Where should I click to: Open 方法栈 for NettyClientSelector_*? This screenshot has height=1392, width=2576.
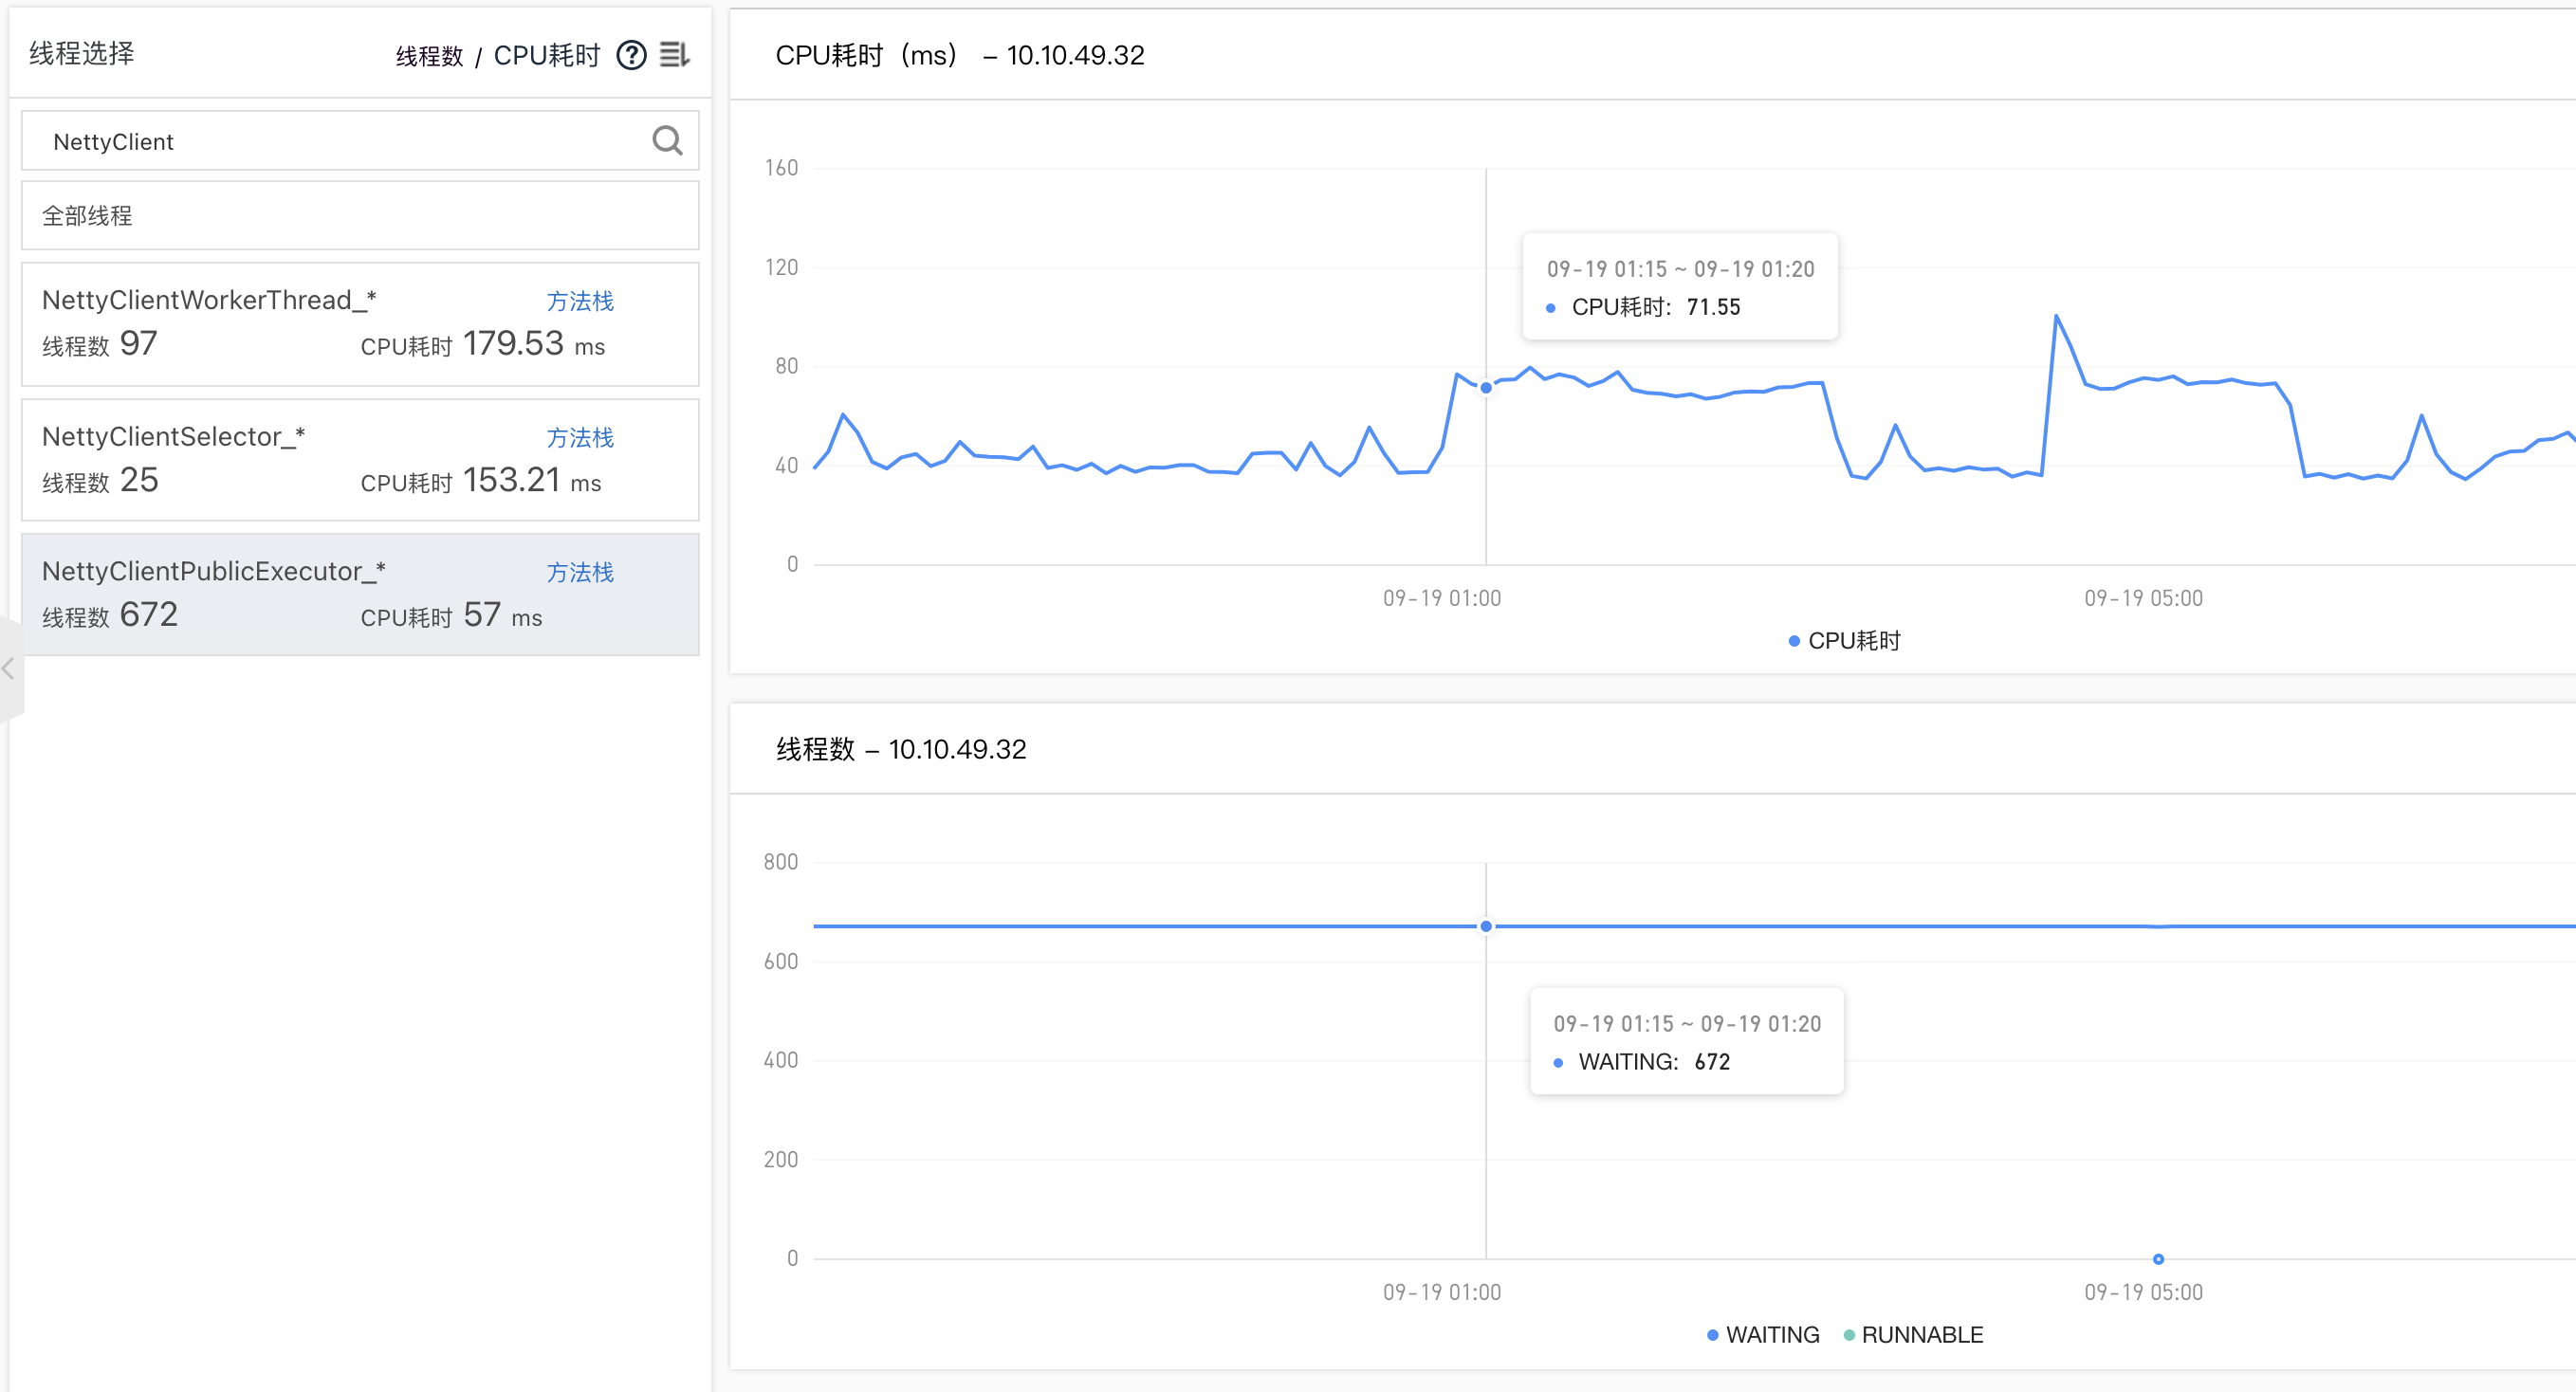580,437
